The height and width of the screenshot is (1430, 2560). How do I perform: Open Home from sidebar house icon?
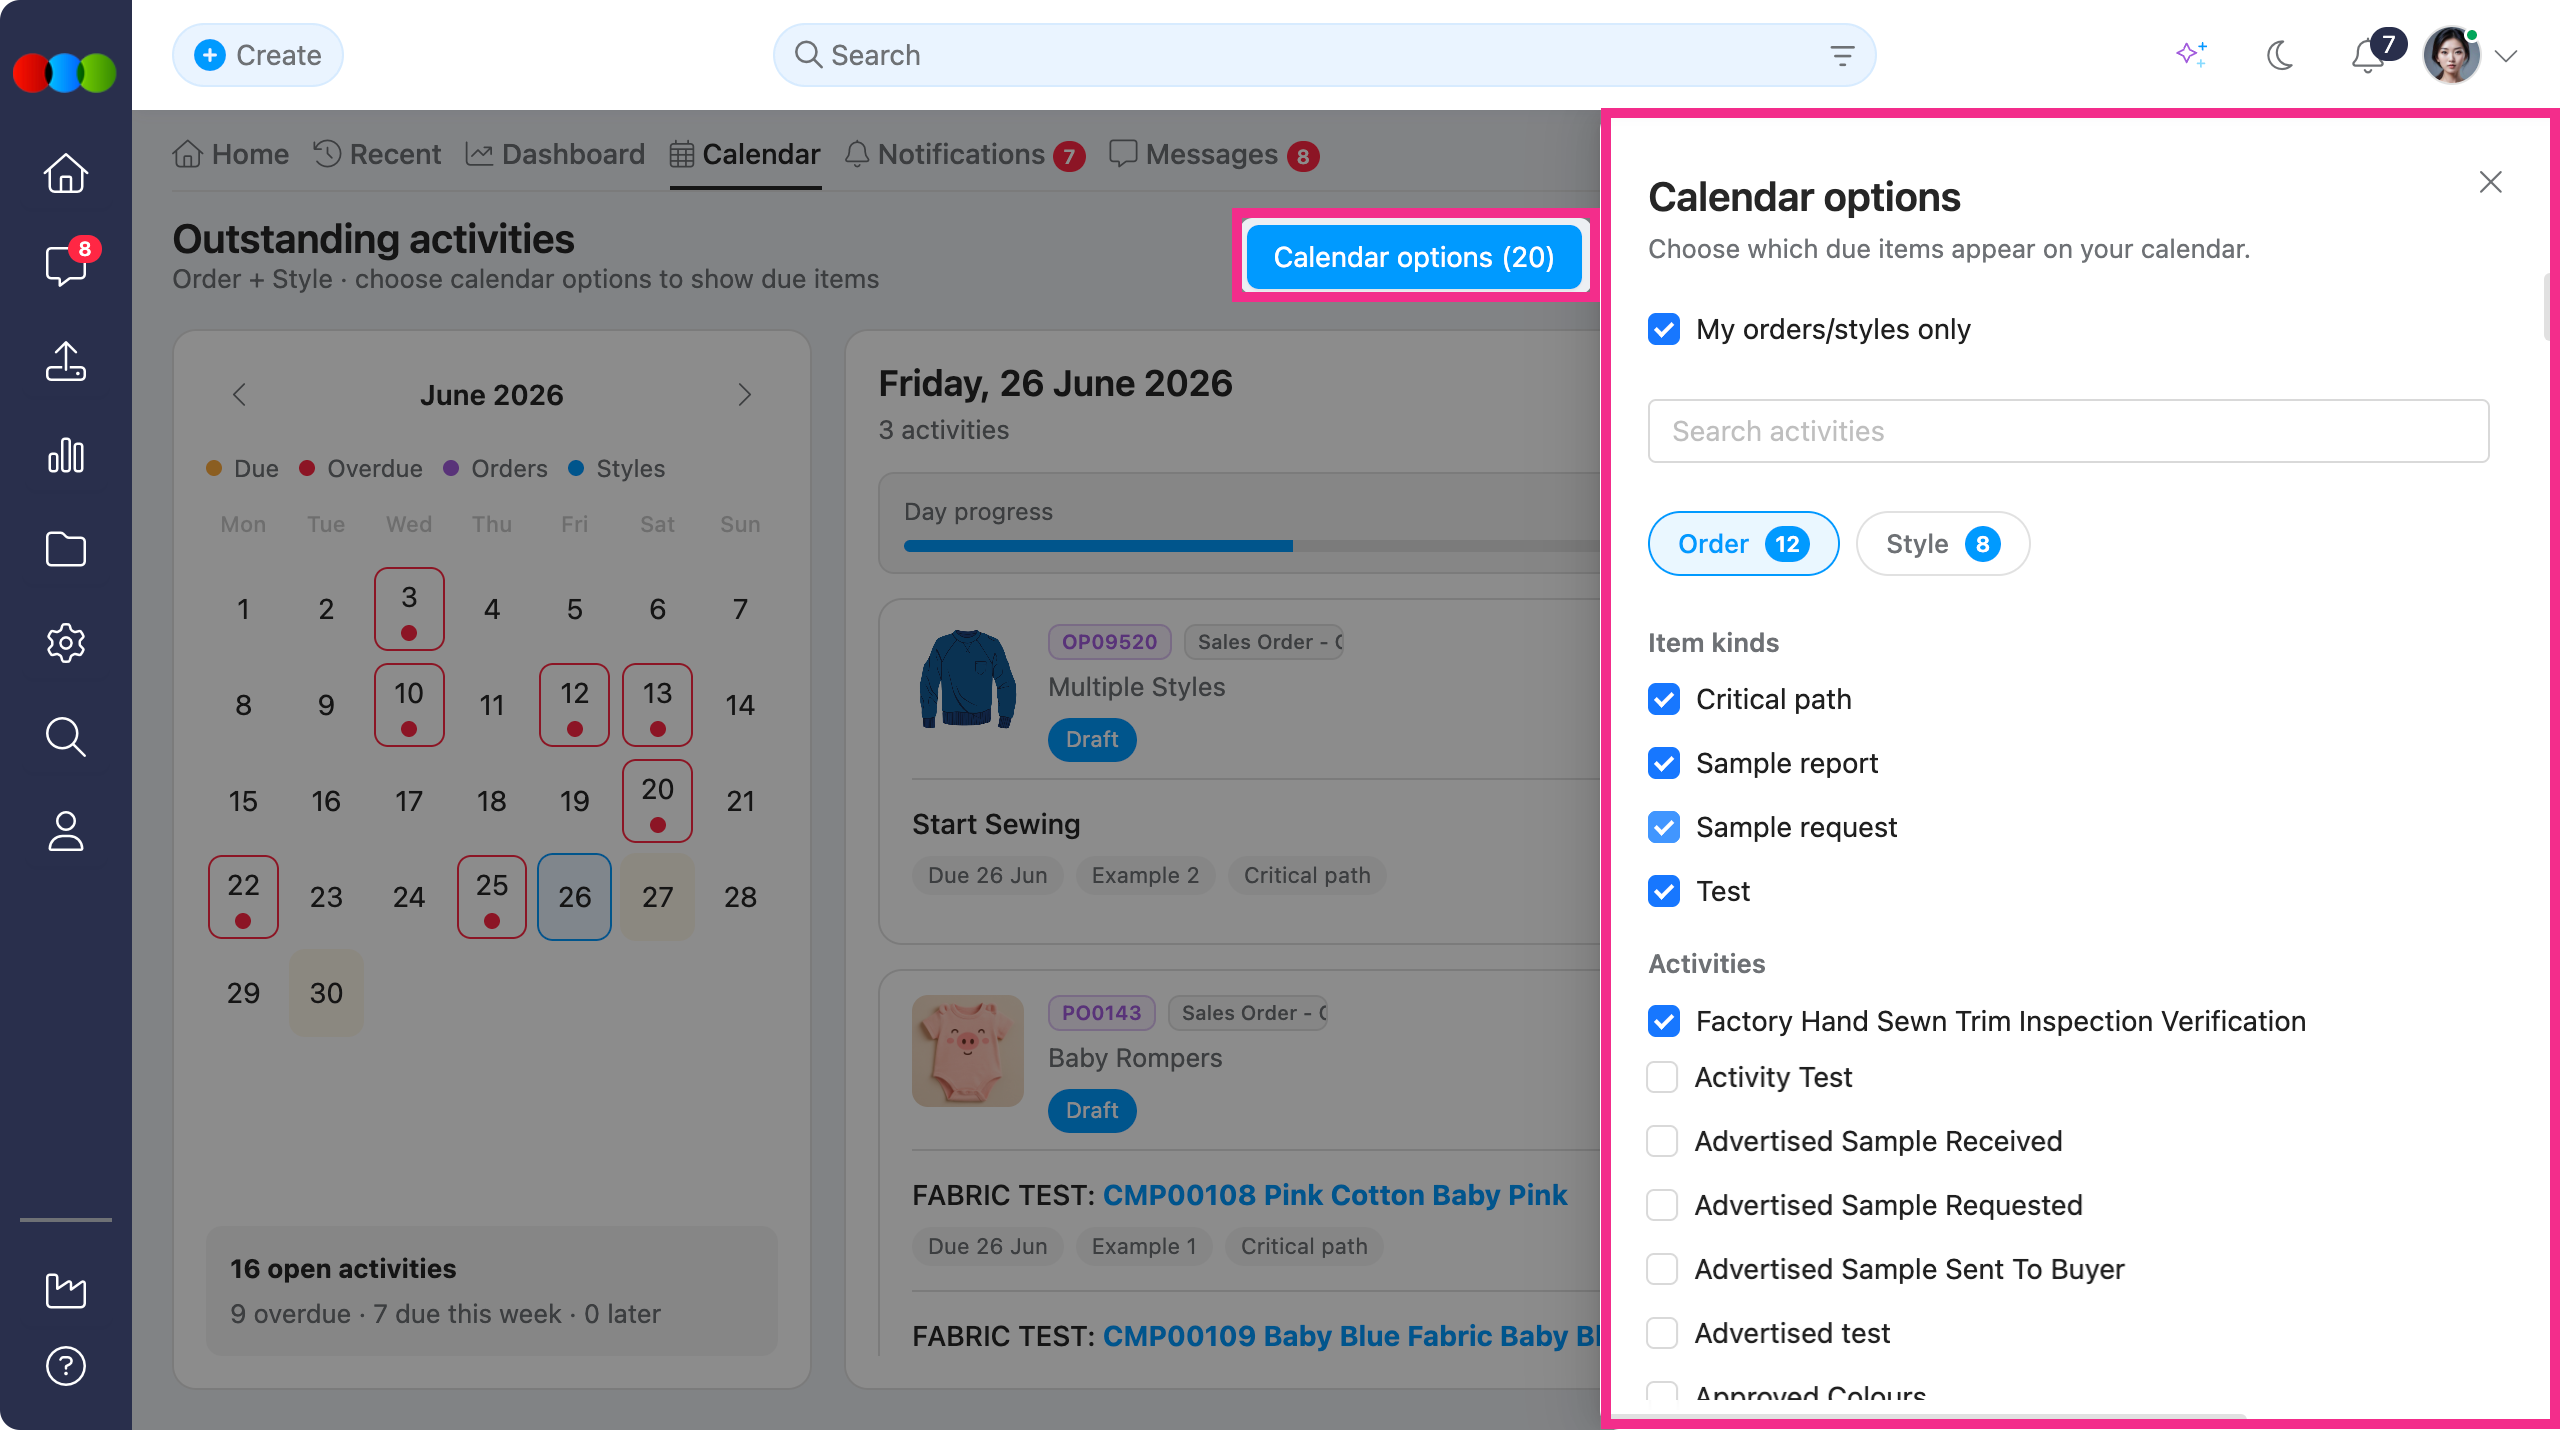[x=66, y=173]
